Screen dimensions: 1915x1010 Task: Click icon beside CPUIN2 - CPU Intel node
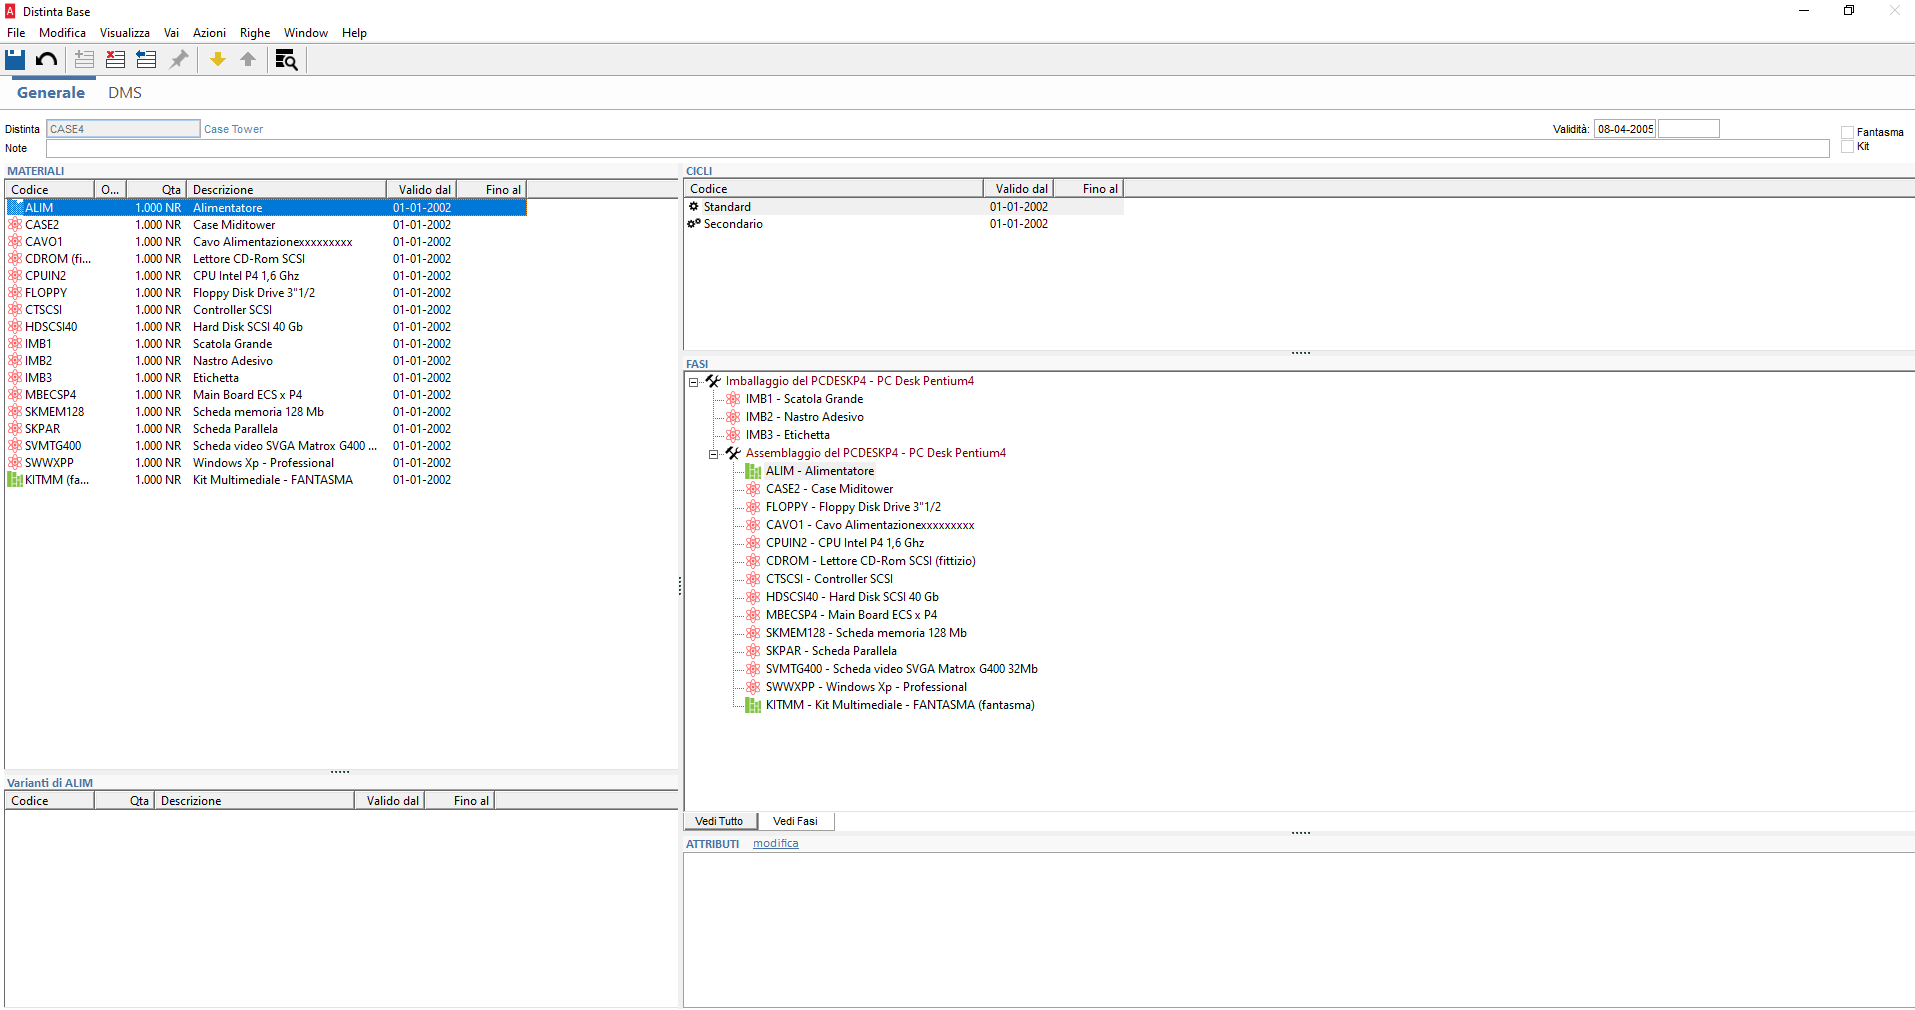753,543
